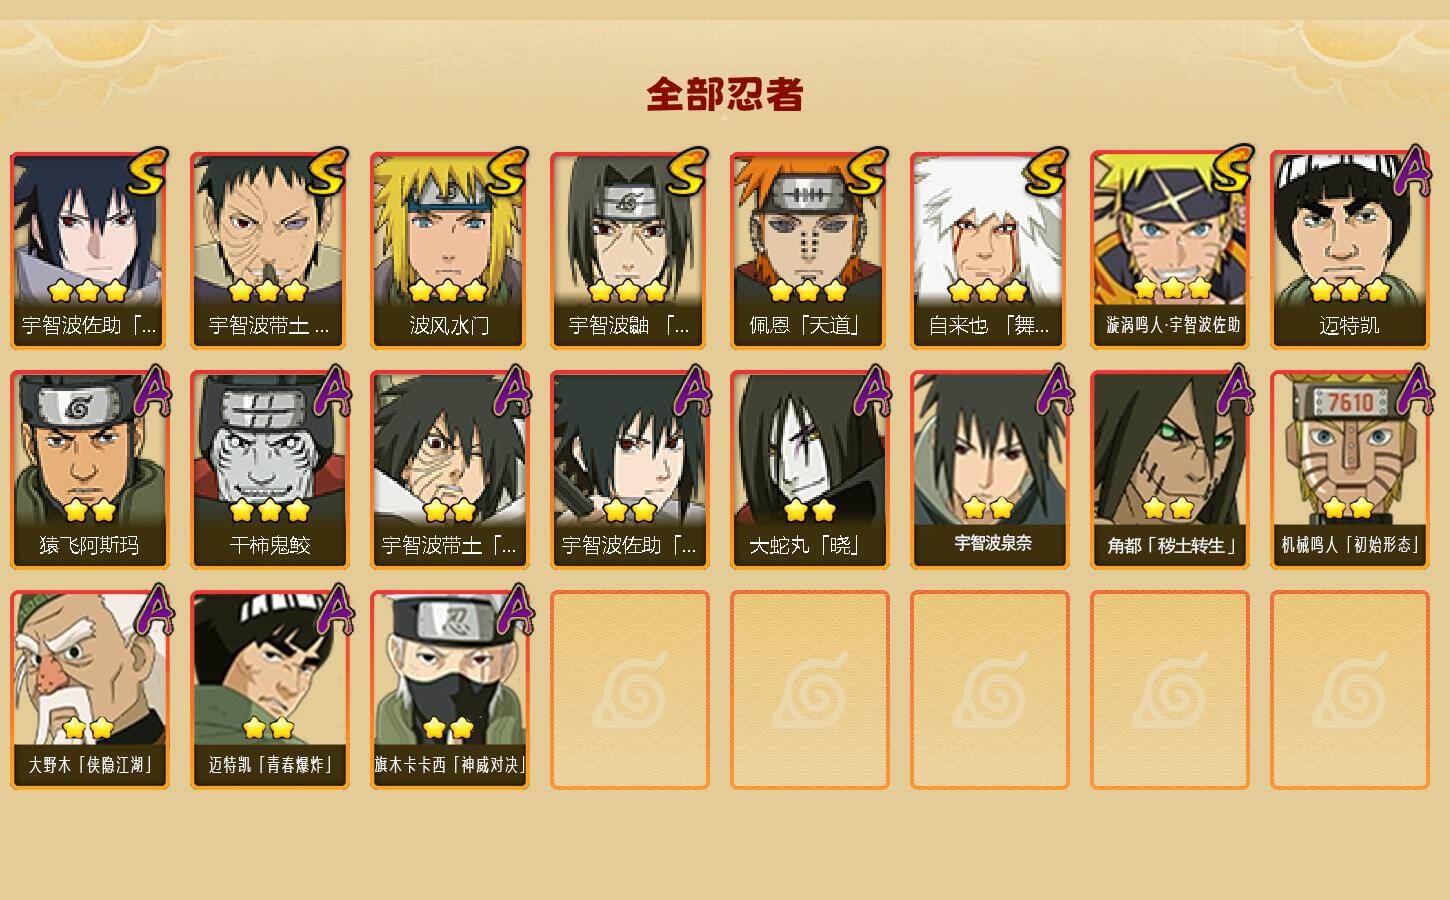Screen dimensions: 1450x900
Task: Click the 全部忍者 title heading
Action: coord(725,95)
